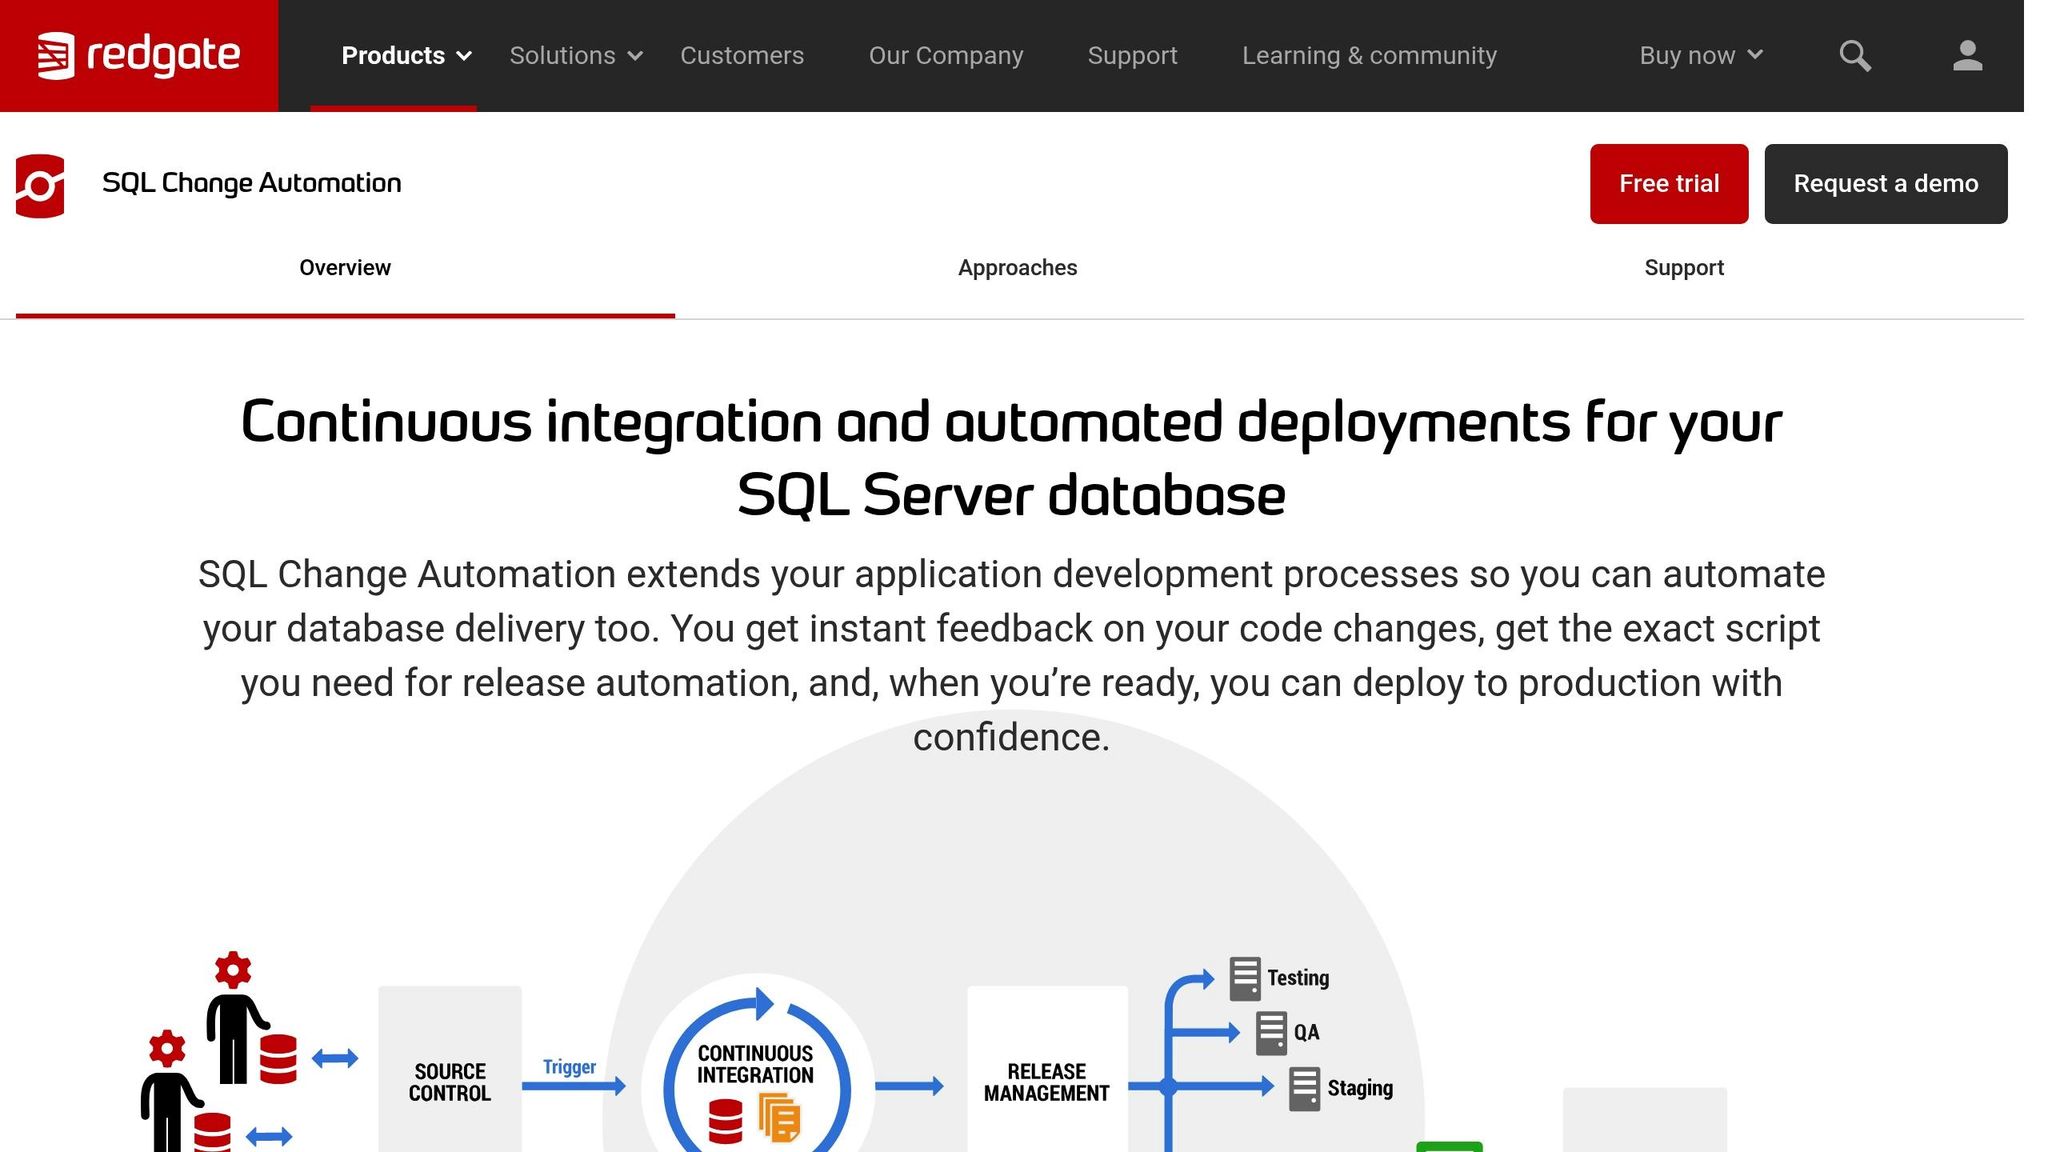2048x1152 pixels.
Task: Open the Support tab under SQL Change Automation
Action: click(x=1684, y=268)
